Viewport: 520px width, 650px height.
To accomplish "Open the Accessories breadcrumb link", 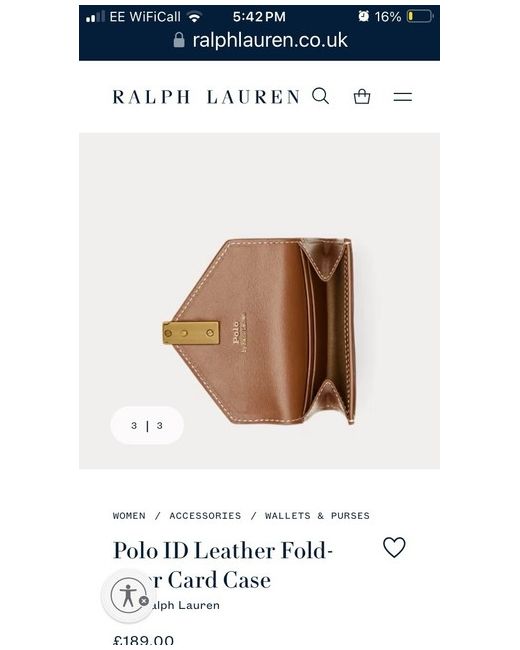I will [x=205, y=516].
